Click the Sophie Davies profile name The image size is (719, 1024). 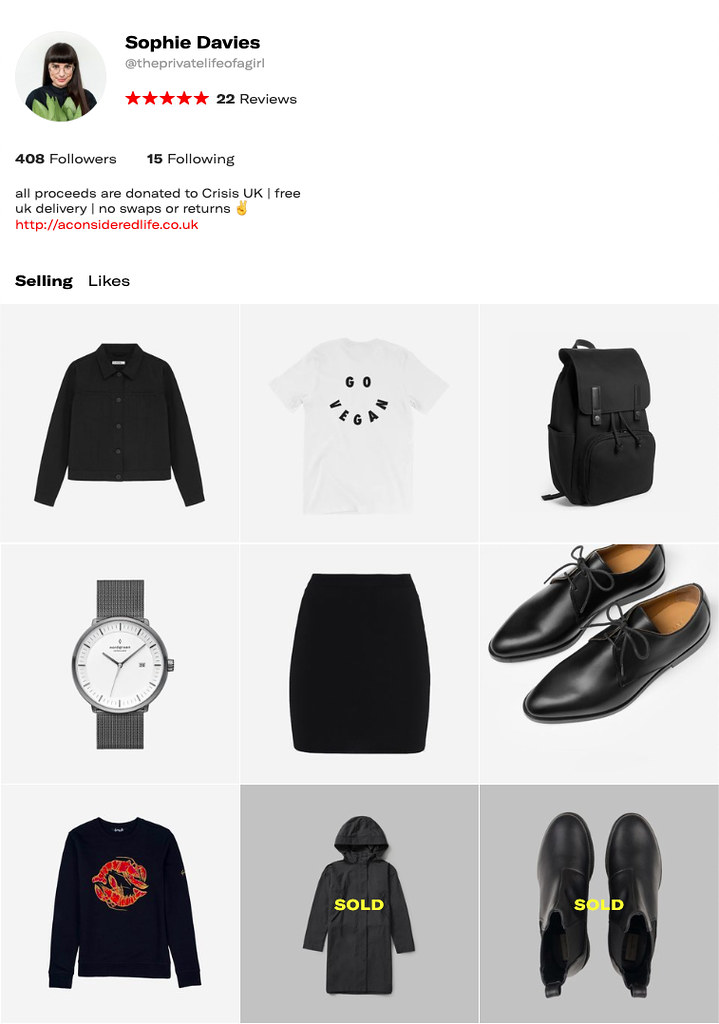coord(193,42)
